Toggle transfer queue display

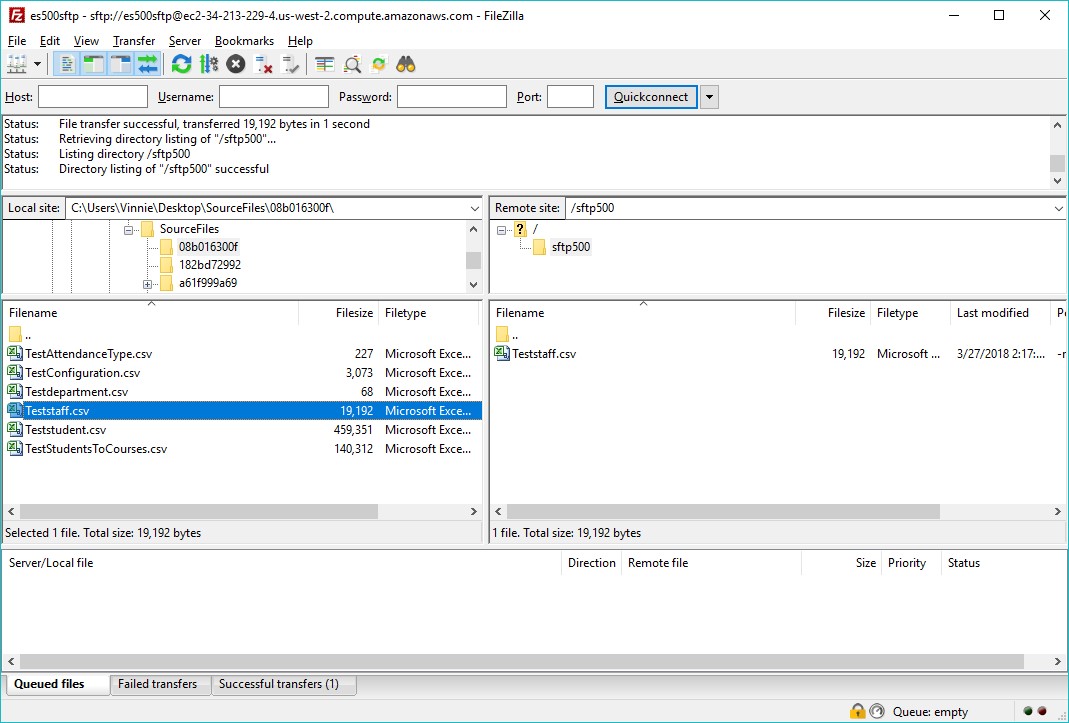pos(148,65)
